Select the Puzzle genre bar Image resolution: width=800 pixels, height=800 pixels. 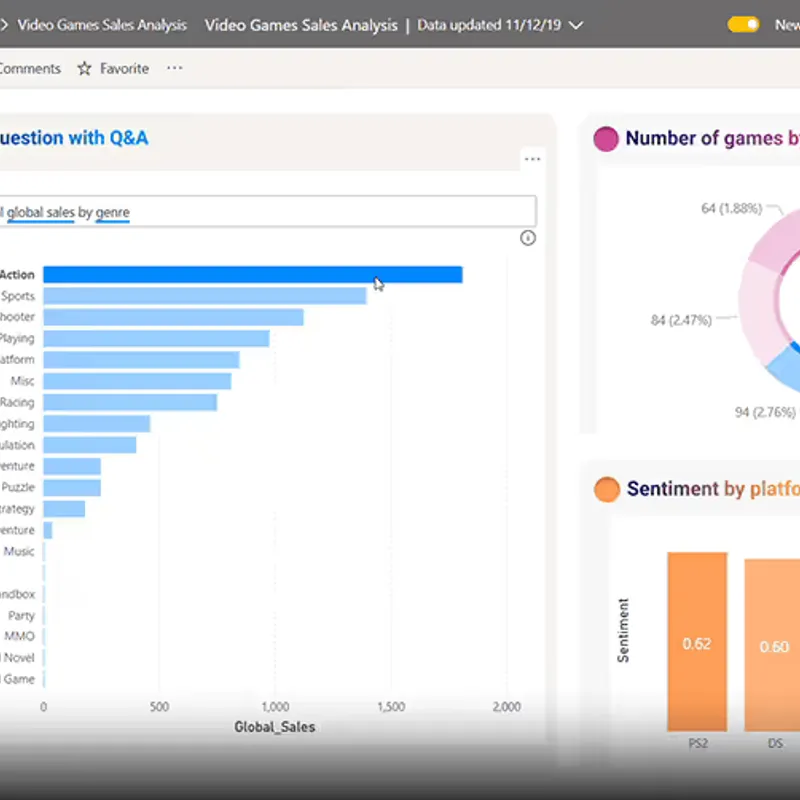pos(72,488)
